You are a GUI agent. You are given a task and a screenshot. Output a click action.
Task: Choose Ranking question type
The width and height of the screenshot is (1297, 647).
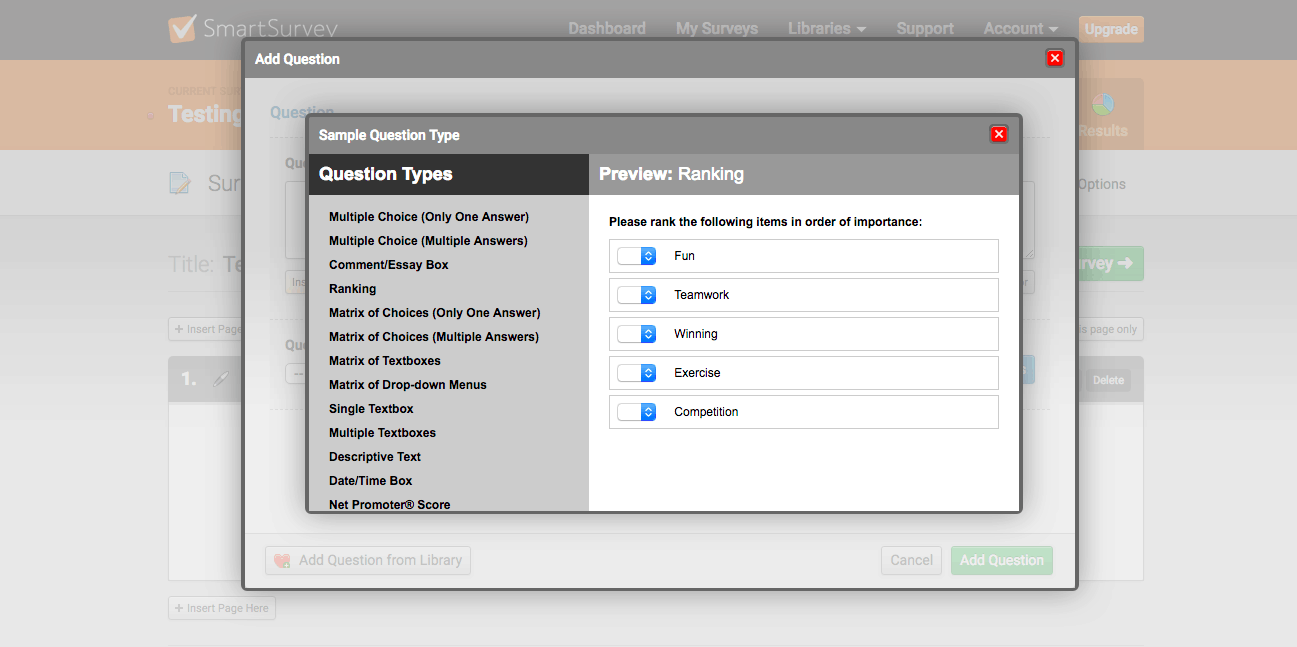[353, 289]
